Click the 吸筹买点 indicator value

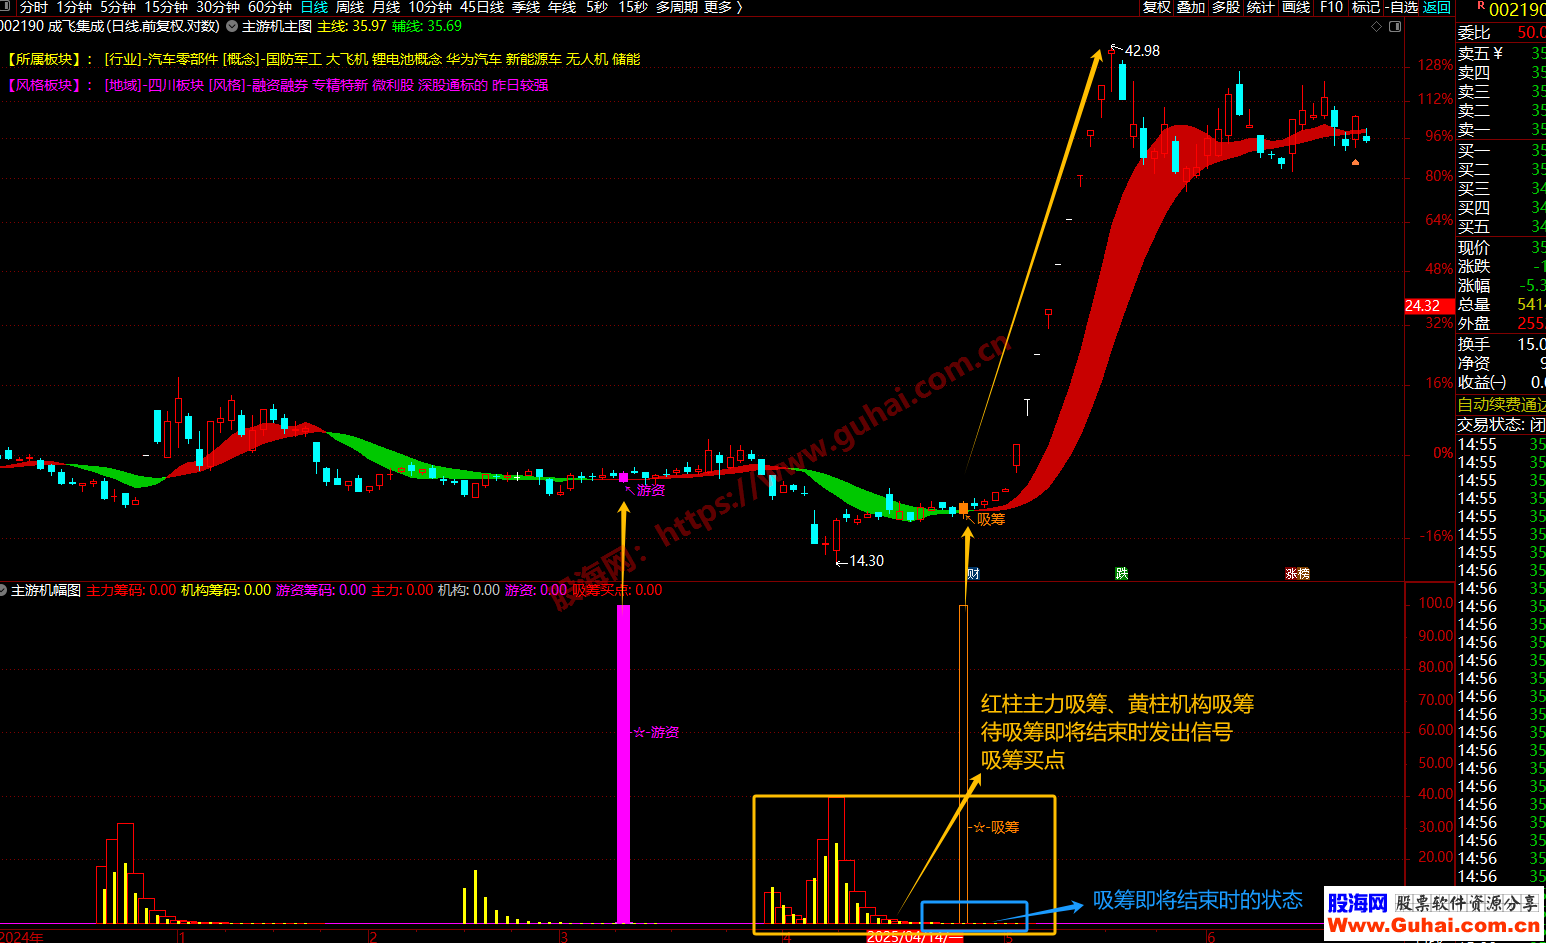[616, 590]
